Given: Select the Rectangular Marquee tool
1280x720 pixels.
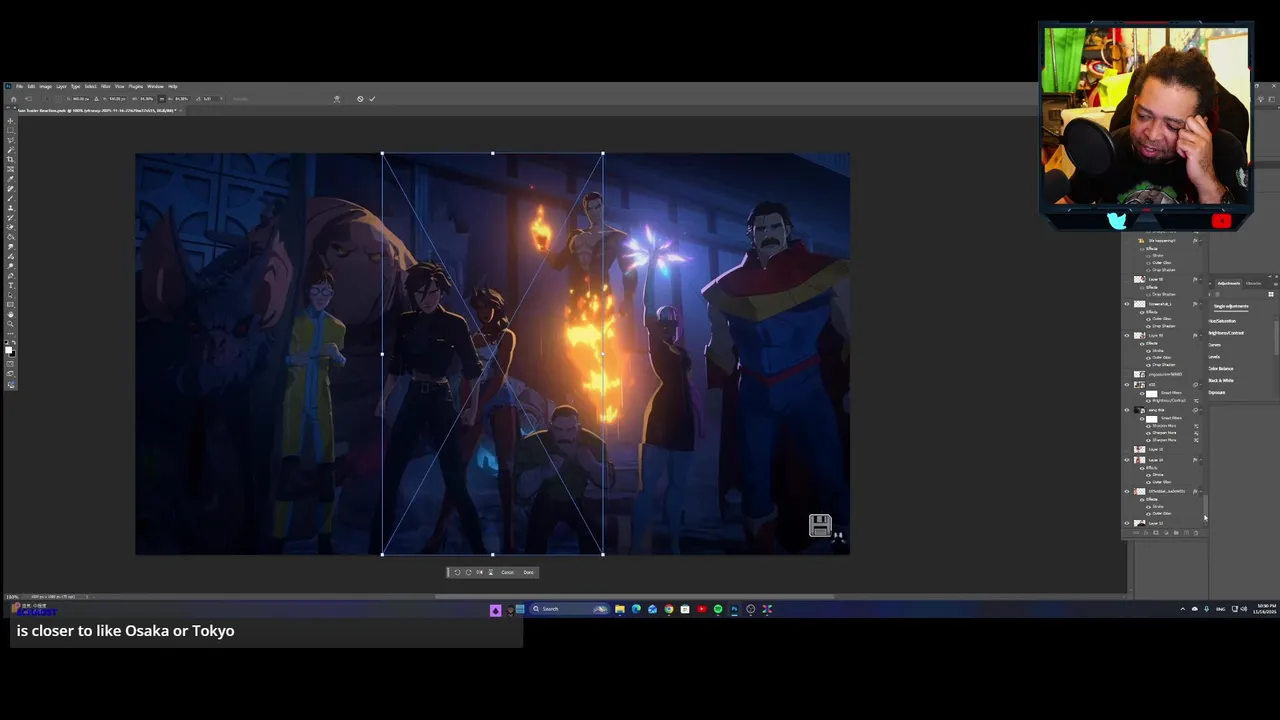Looking at the screenshot, I should click(x=10, y=130).
